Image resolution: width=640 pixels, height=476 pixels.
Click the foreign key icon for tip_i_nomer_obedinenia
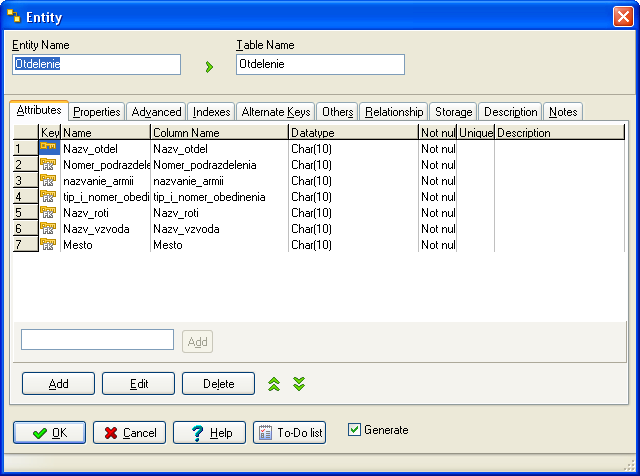[x=48, y=196]
